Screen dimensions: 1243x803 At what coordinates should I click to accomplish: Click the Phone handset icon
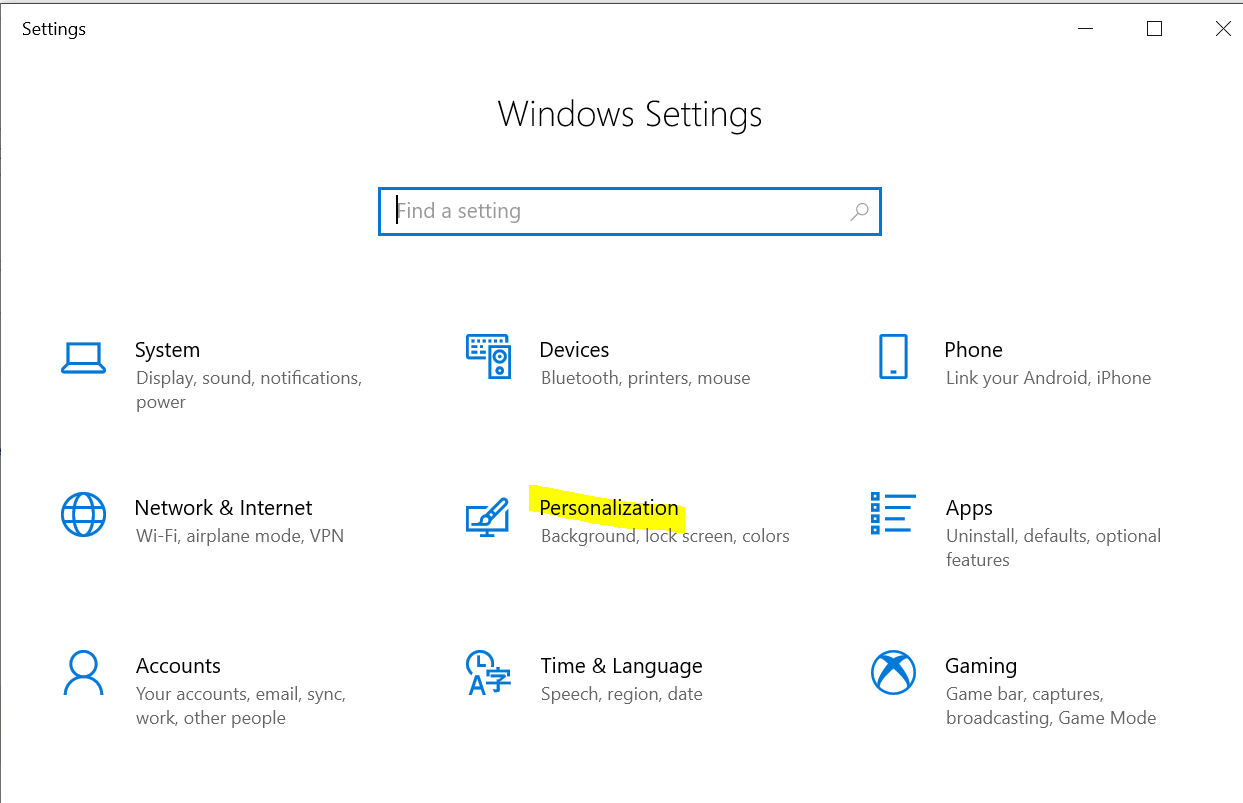click(x=893, y=357)
